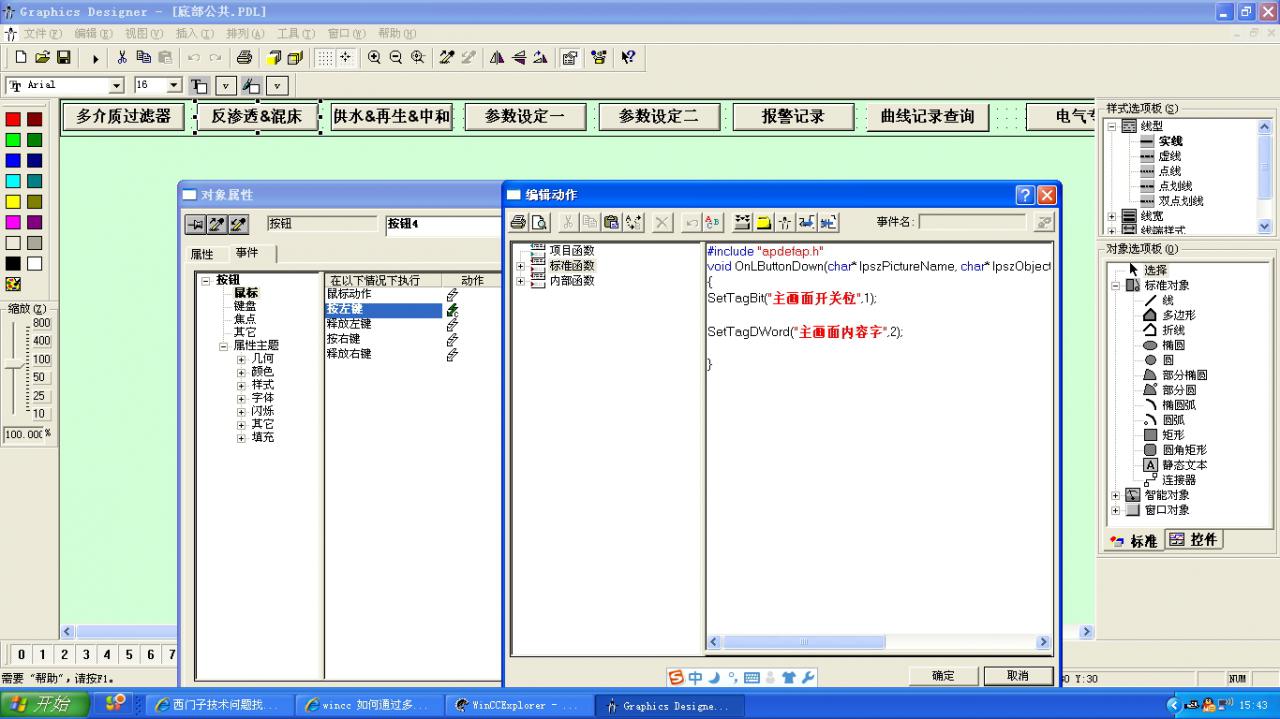Screen dimensions: 1280x719
Task: Select the 键盘 event item in tree
Action: tap(245, 306)
